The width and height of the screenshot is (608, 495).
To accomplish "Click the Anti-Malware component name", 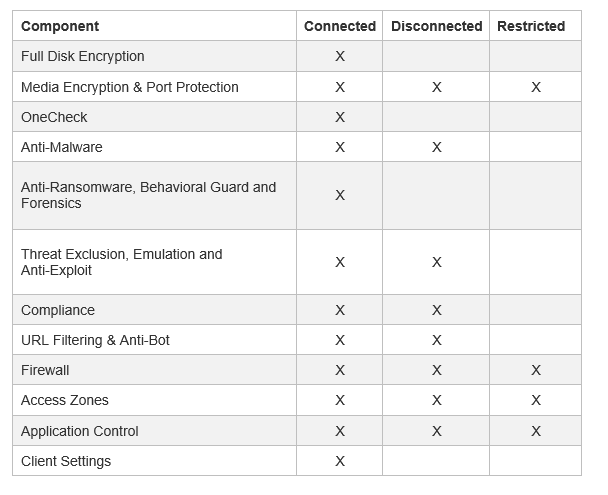I will pyautogui.click(x=62, y=147).
